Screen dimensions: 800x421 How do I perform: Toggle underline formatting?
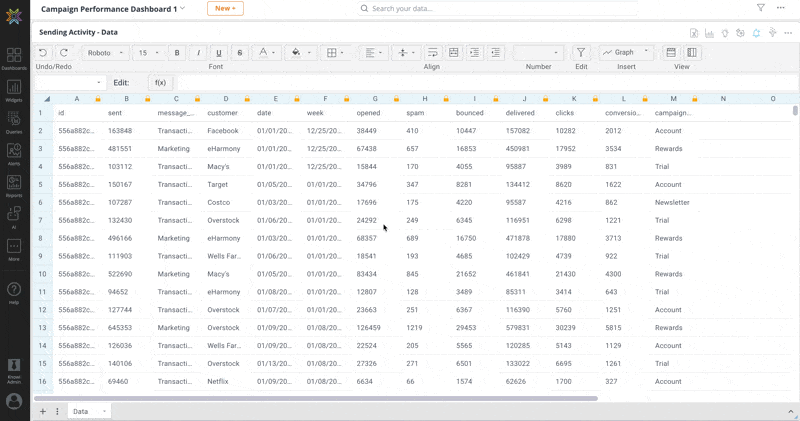coord(219,53)
